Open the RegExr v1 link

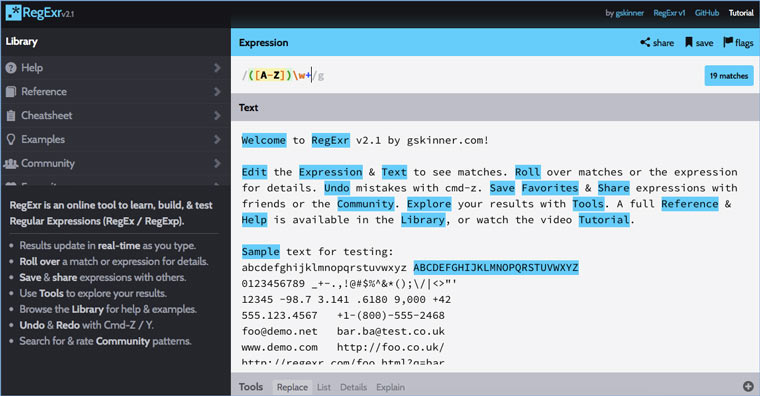coord(669,13)
